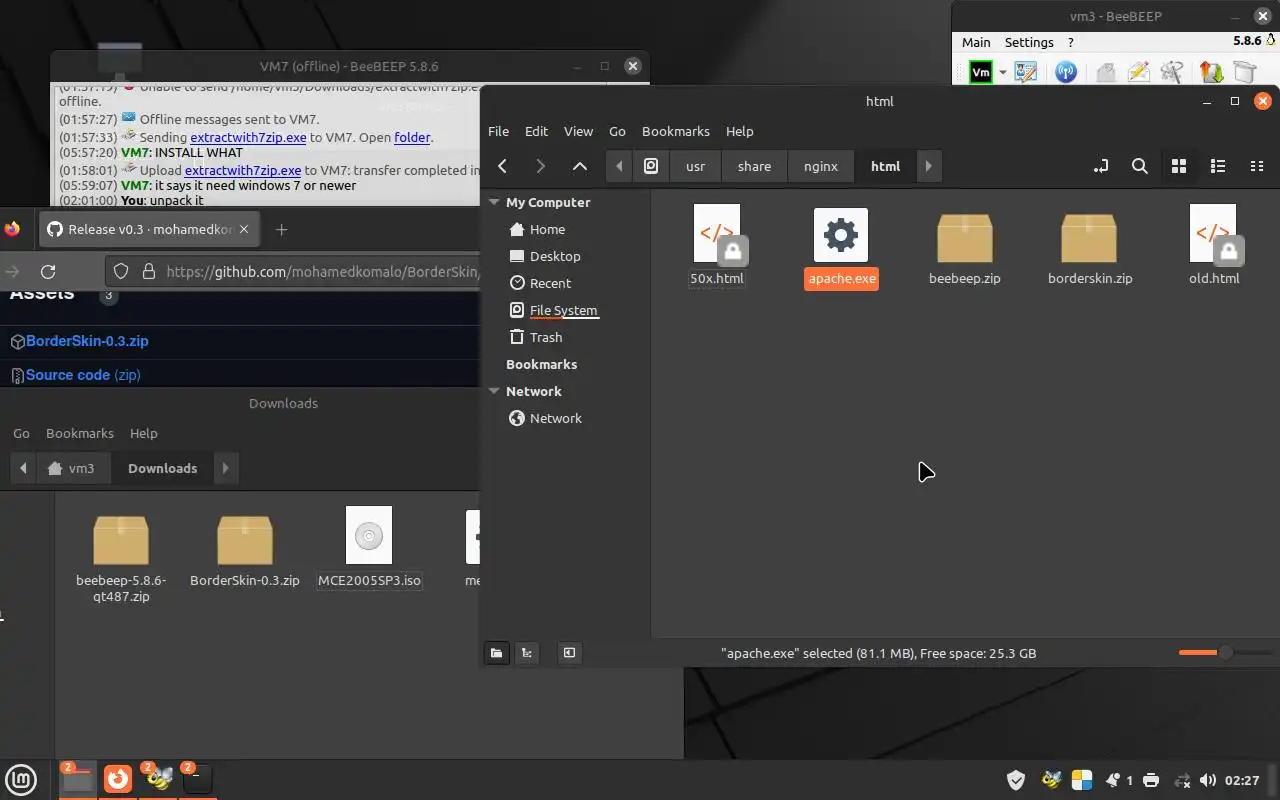Click Firefox icon in taskbar
1280x800 pixels.
coord(118,778)
